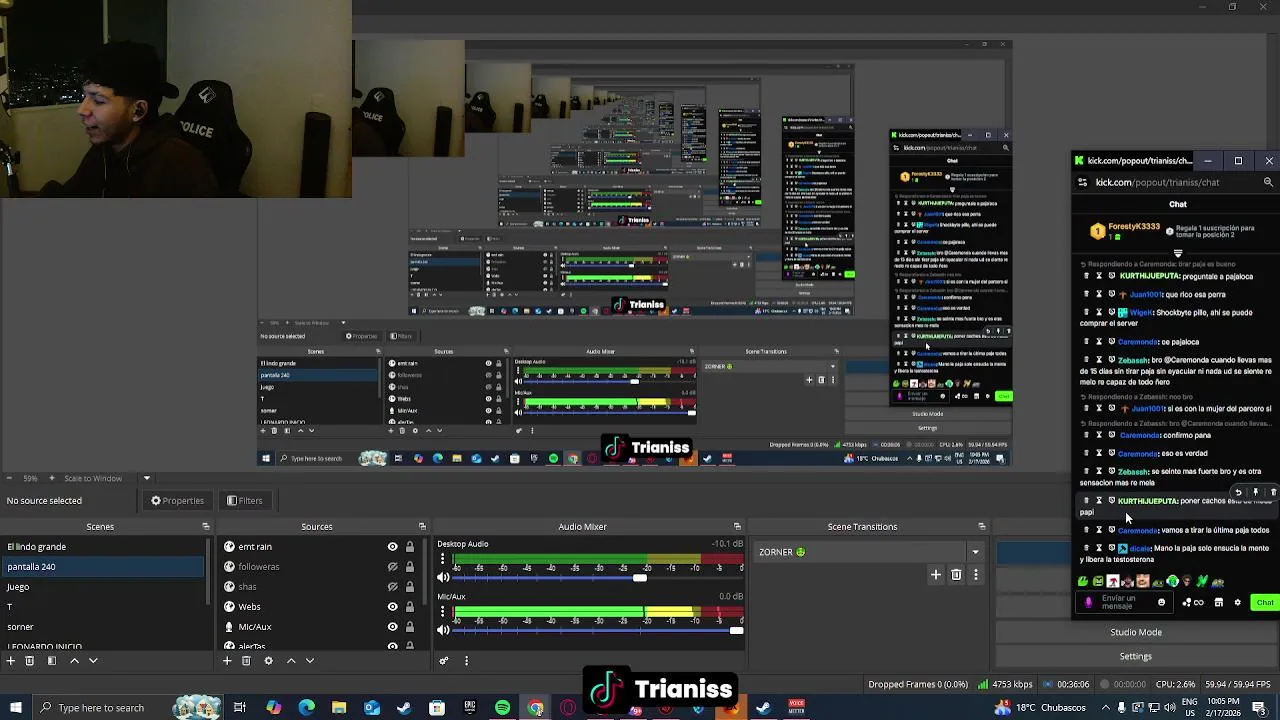This screenshot has height=720, width=1280.
Task: Reply to KURTHIJUEPUTA poner cachos message
Action: point(1238,492)
